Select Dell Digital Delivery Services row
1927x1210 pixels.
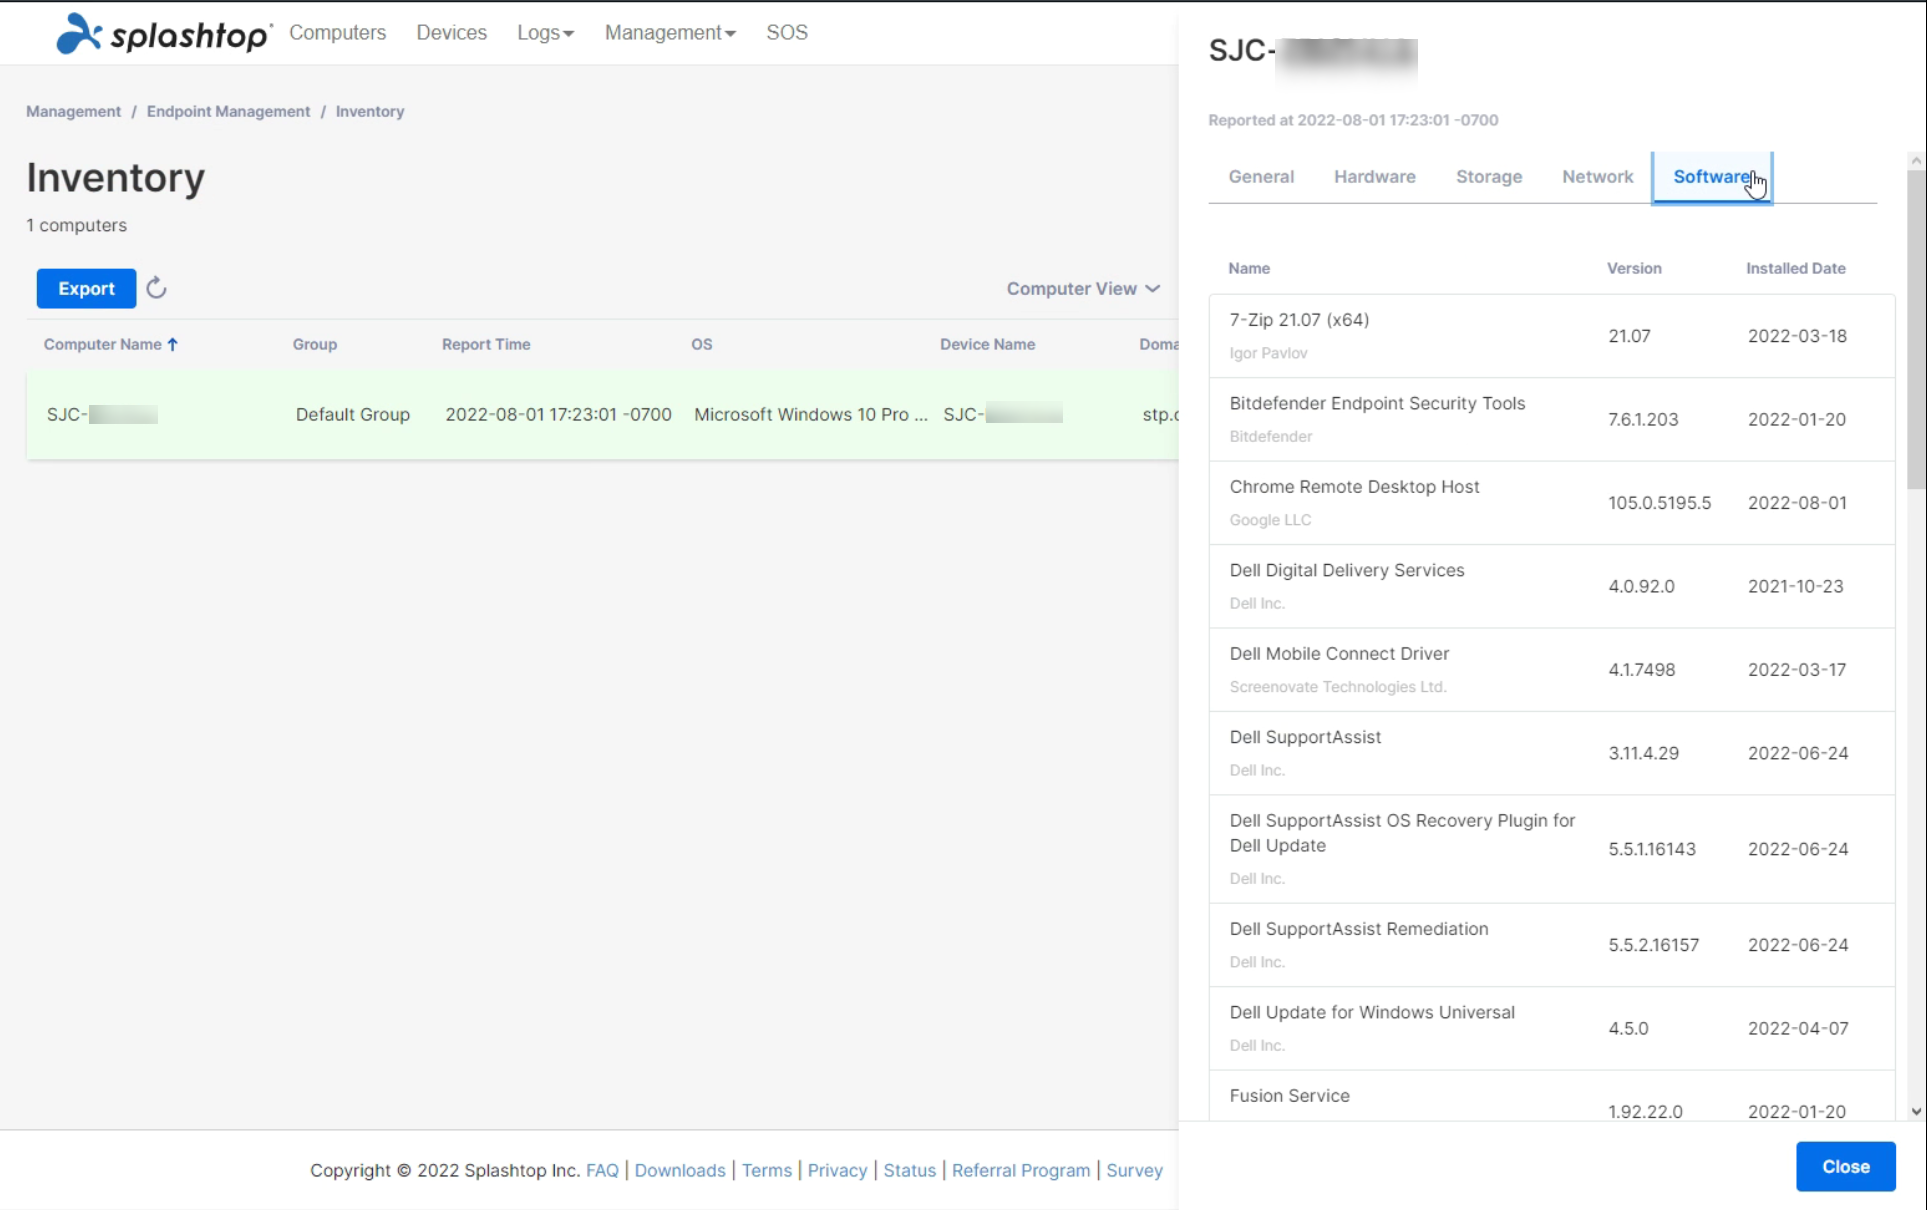coord(1551,586)
